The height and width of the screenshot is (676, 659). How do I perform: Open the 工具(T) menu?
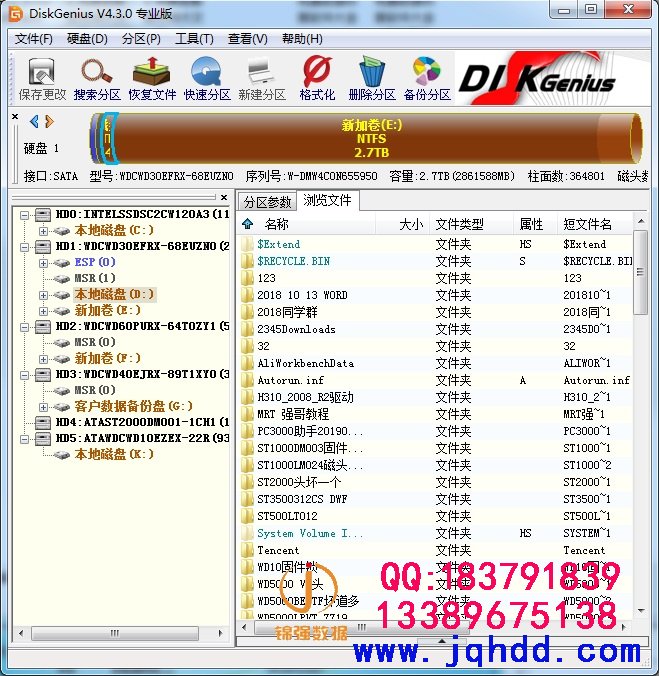194,39
